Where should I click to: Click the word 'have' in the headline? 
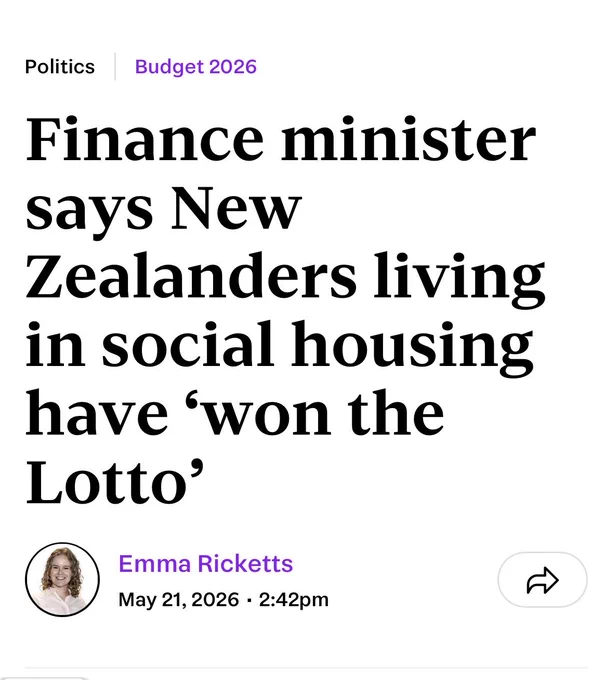pyautogui.click(x=97, y=412)
